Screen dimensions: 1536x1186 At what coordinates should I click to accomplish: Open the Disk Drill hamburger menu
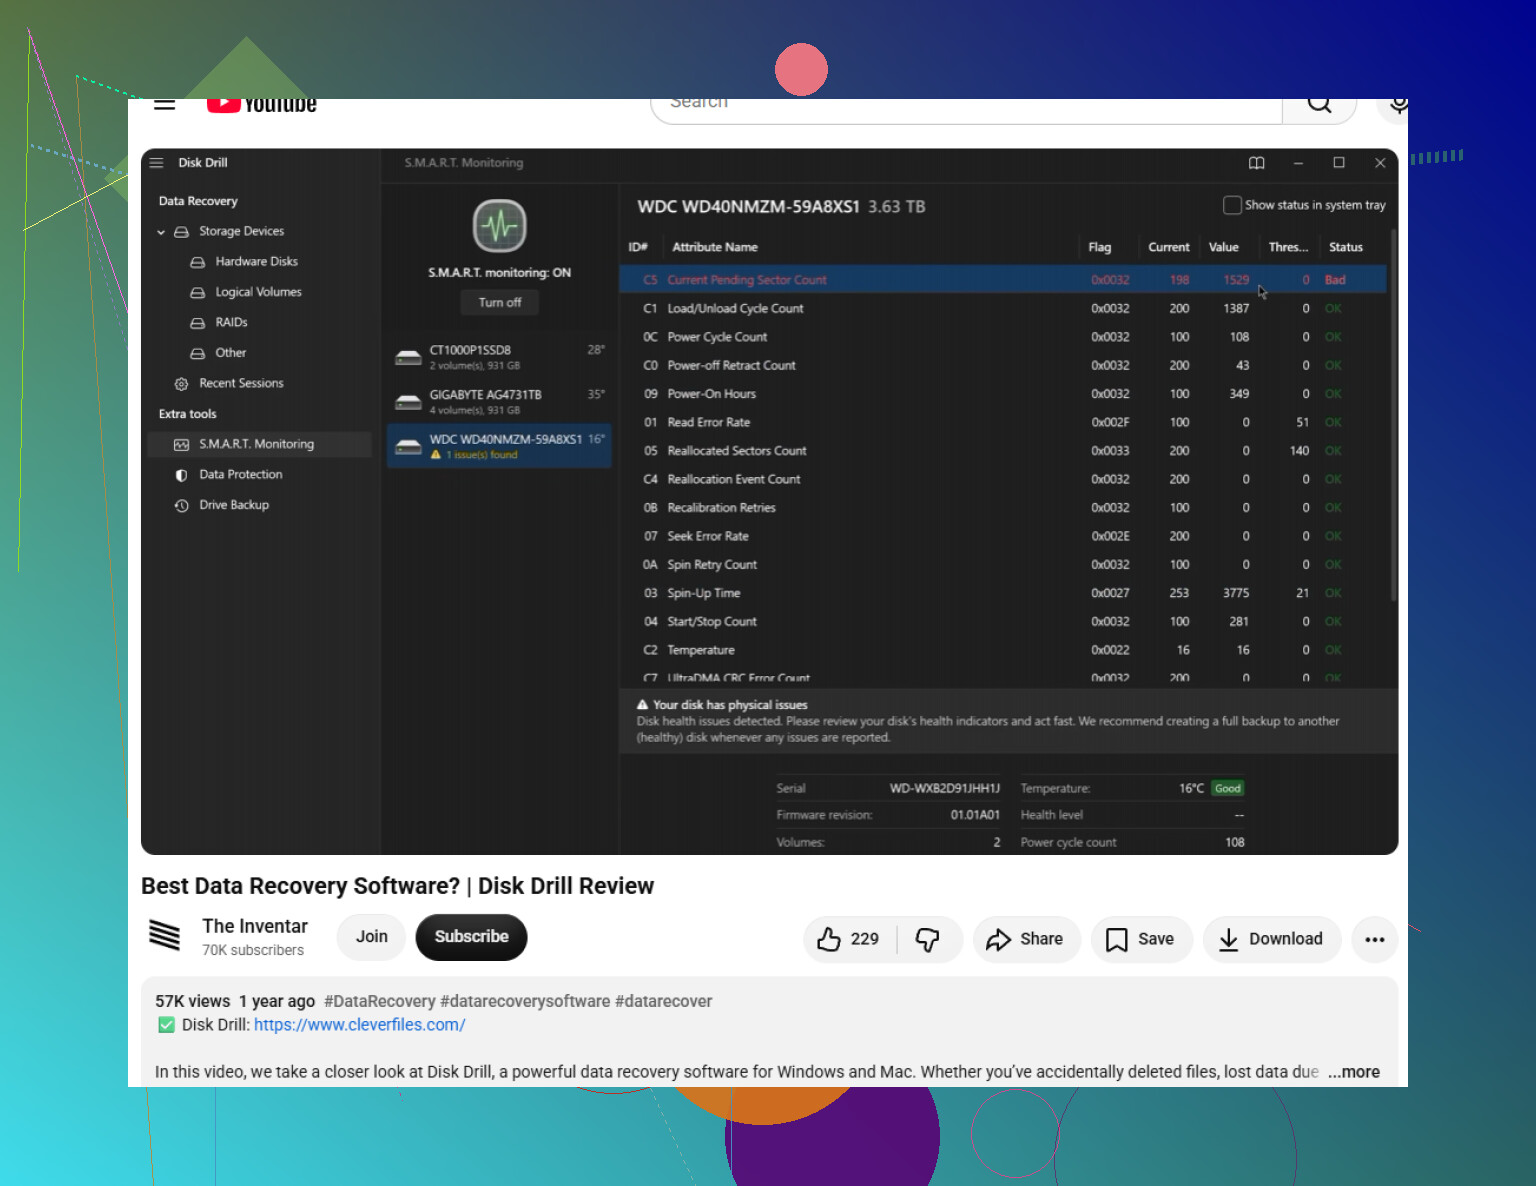click(156, 163)
